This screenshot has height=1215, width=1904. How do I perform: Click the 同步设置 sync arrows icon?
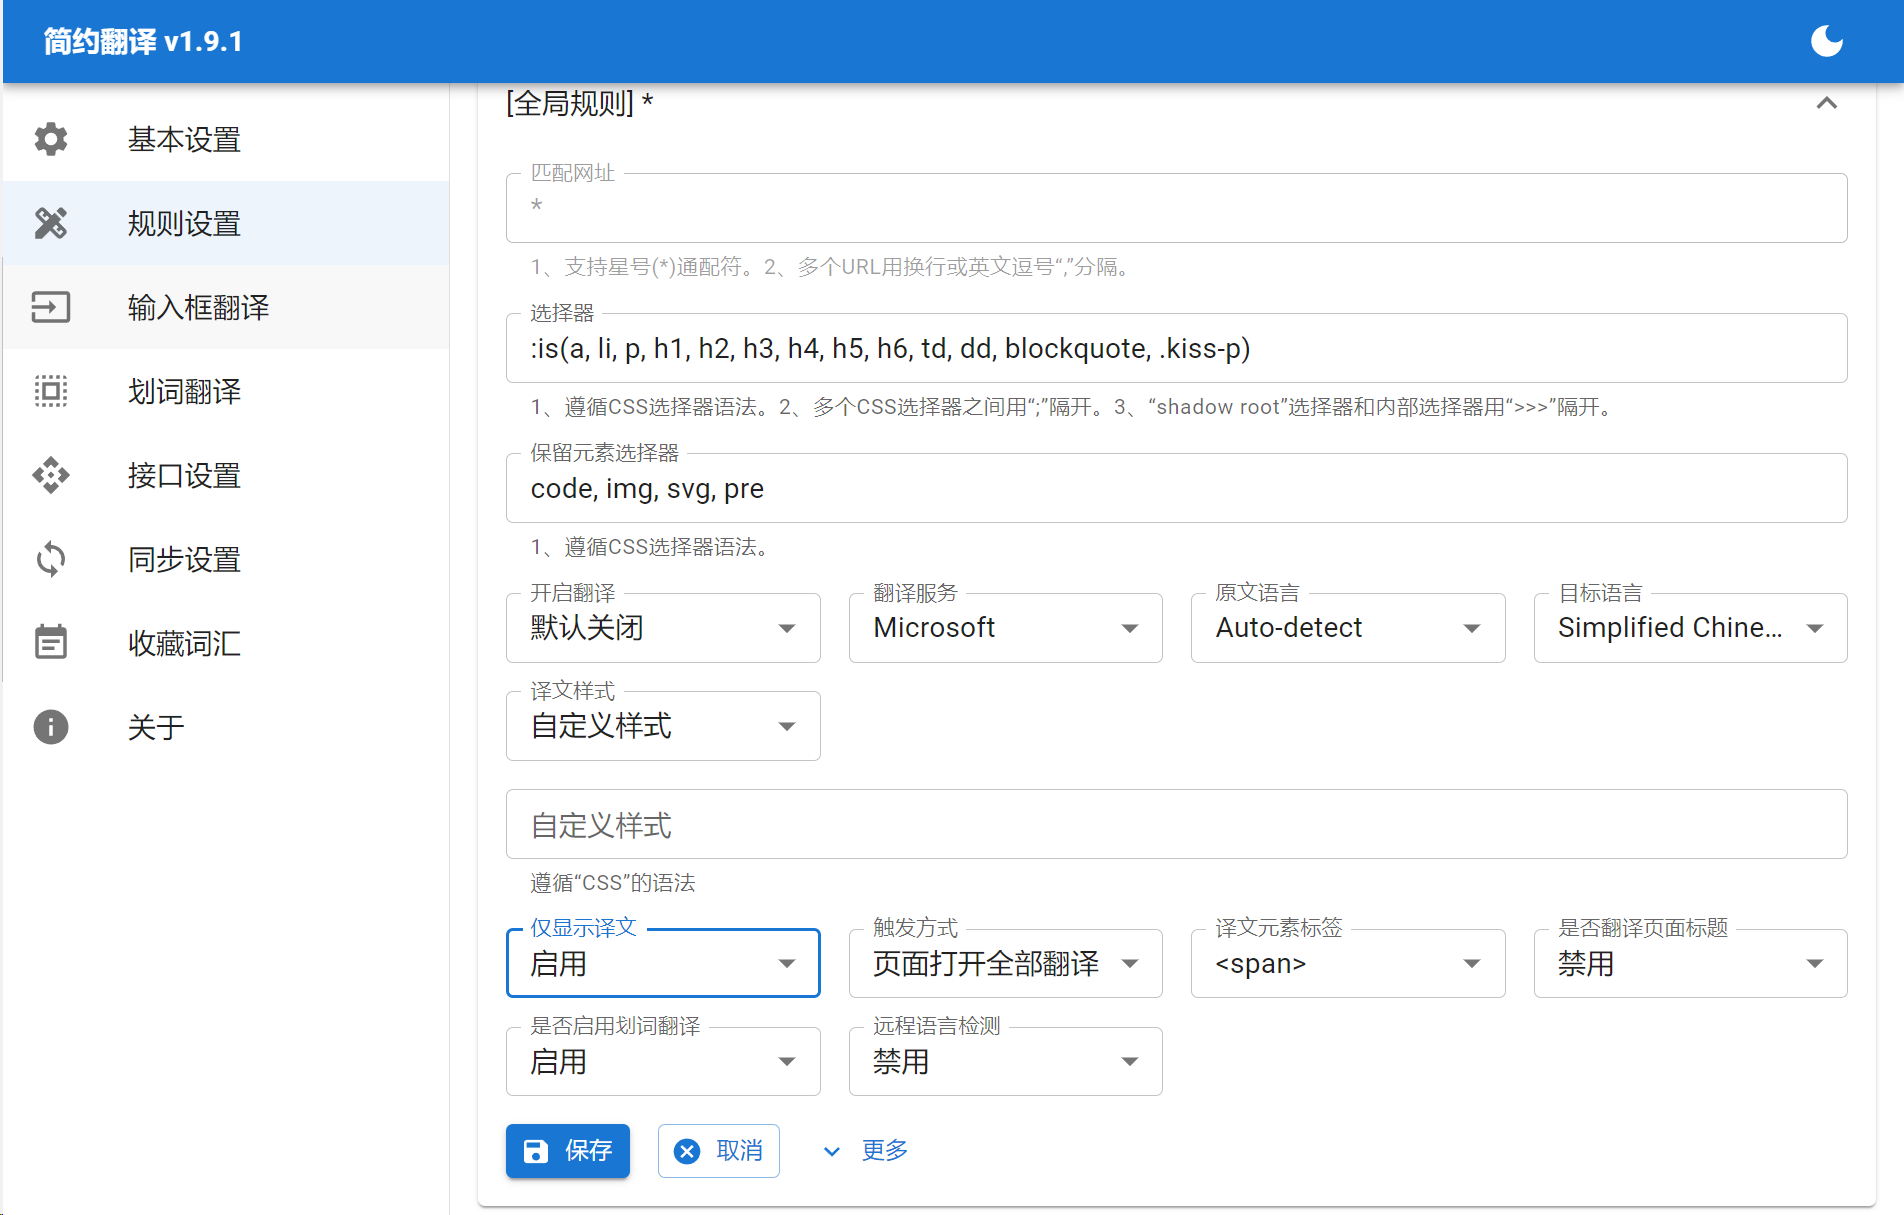coord(51,559)
